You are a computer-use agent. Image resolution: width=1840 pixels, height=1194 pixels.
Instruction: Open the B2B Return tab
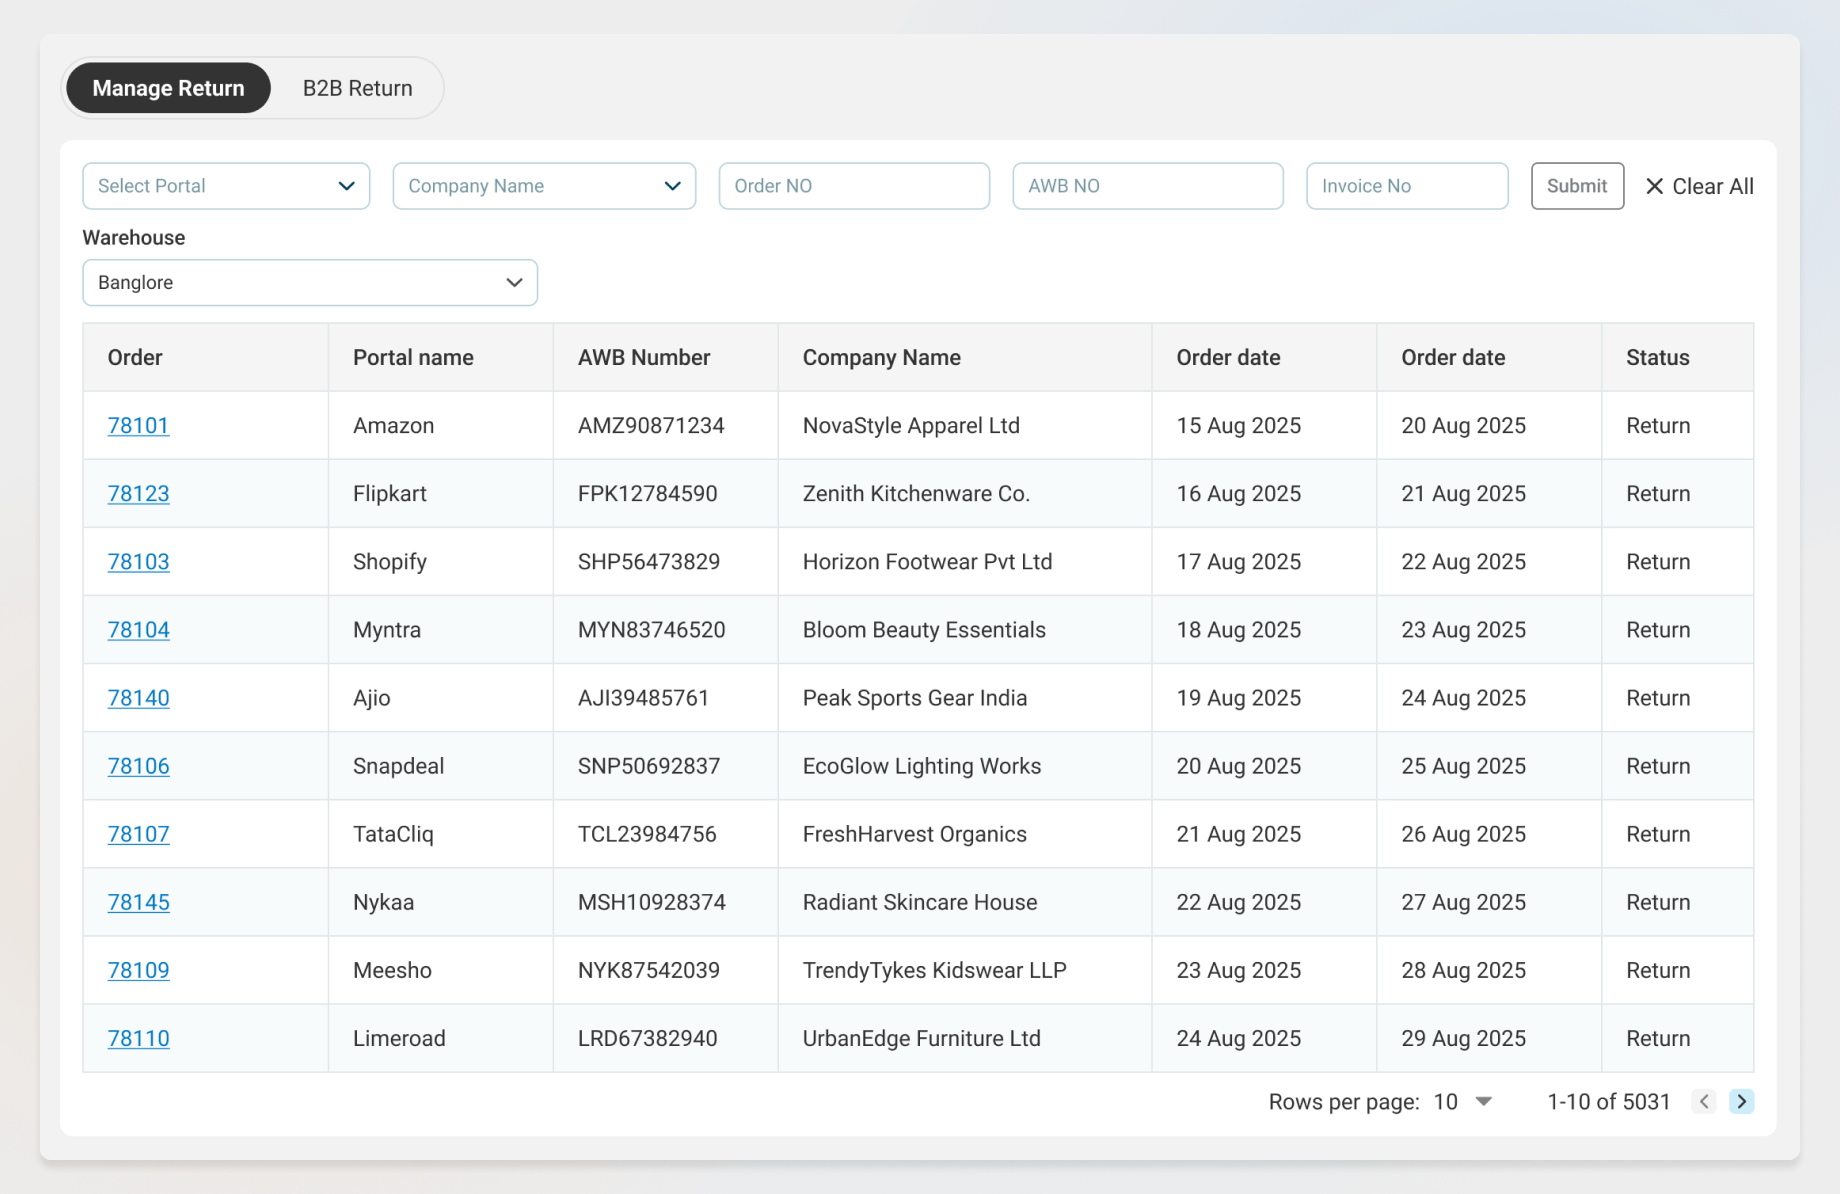click(357, 88)
